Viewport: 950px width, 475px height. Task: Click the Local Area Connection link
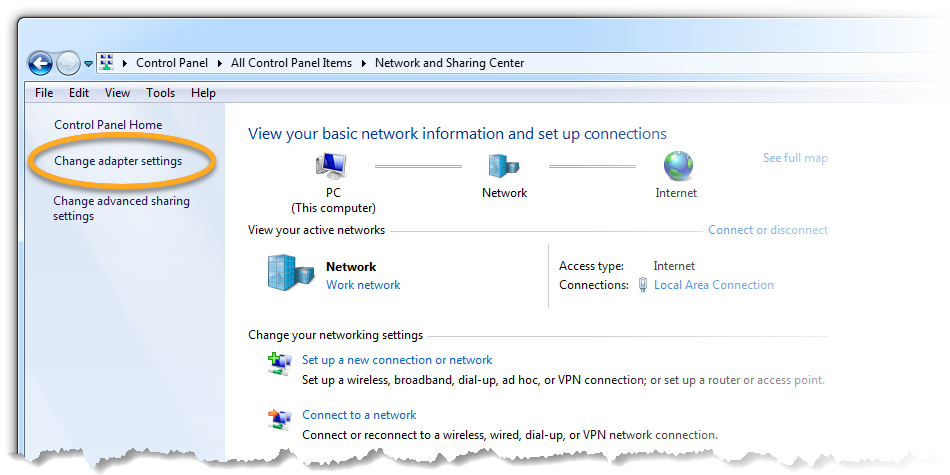click(x=713, y=285)
